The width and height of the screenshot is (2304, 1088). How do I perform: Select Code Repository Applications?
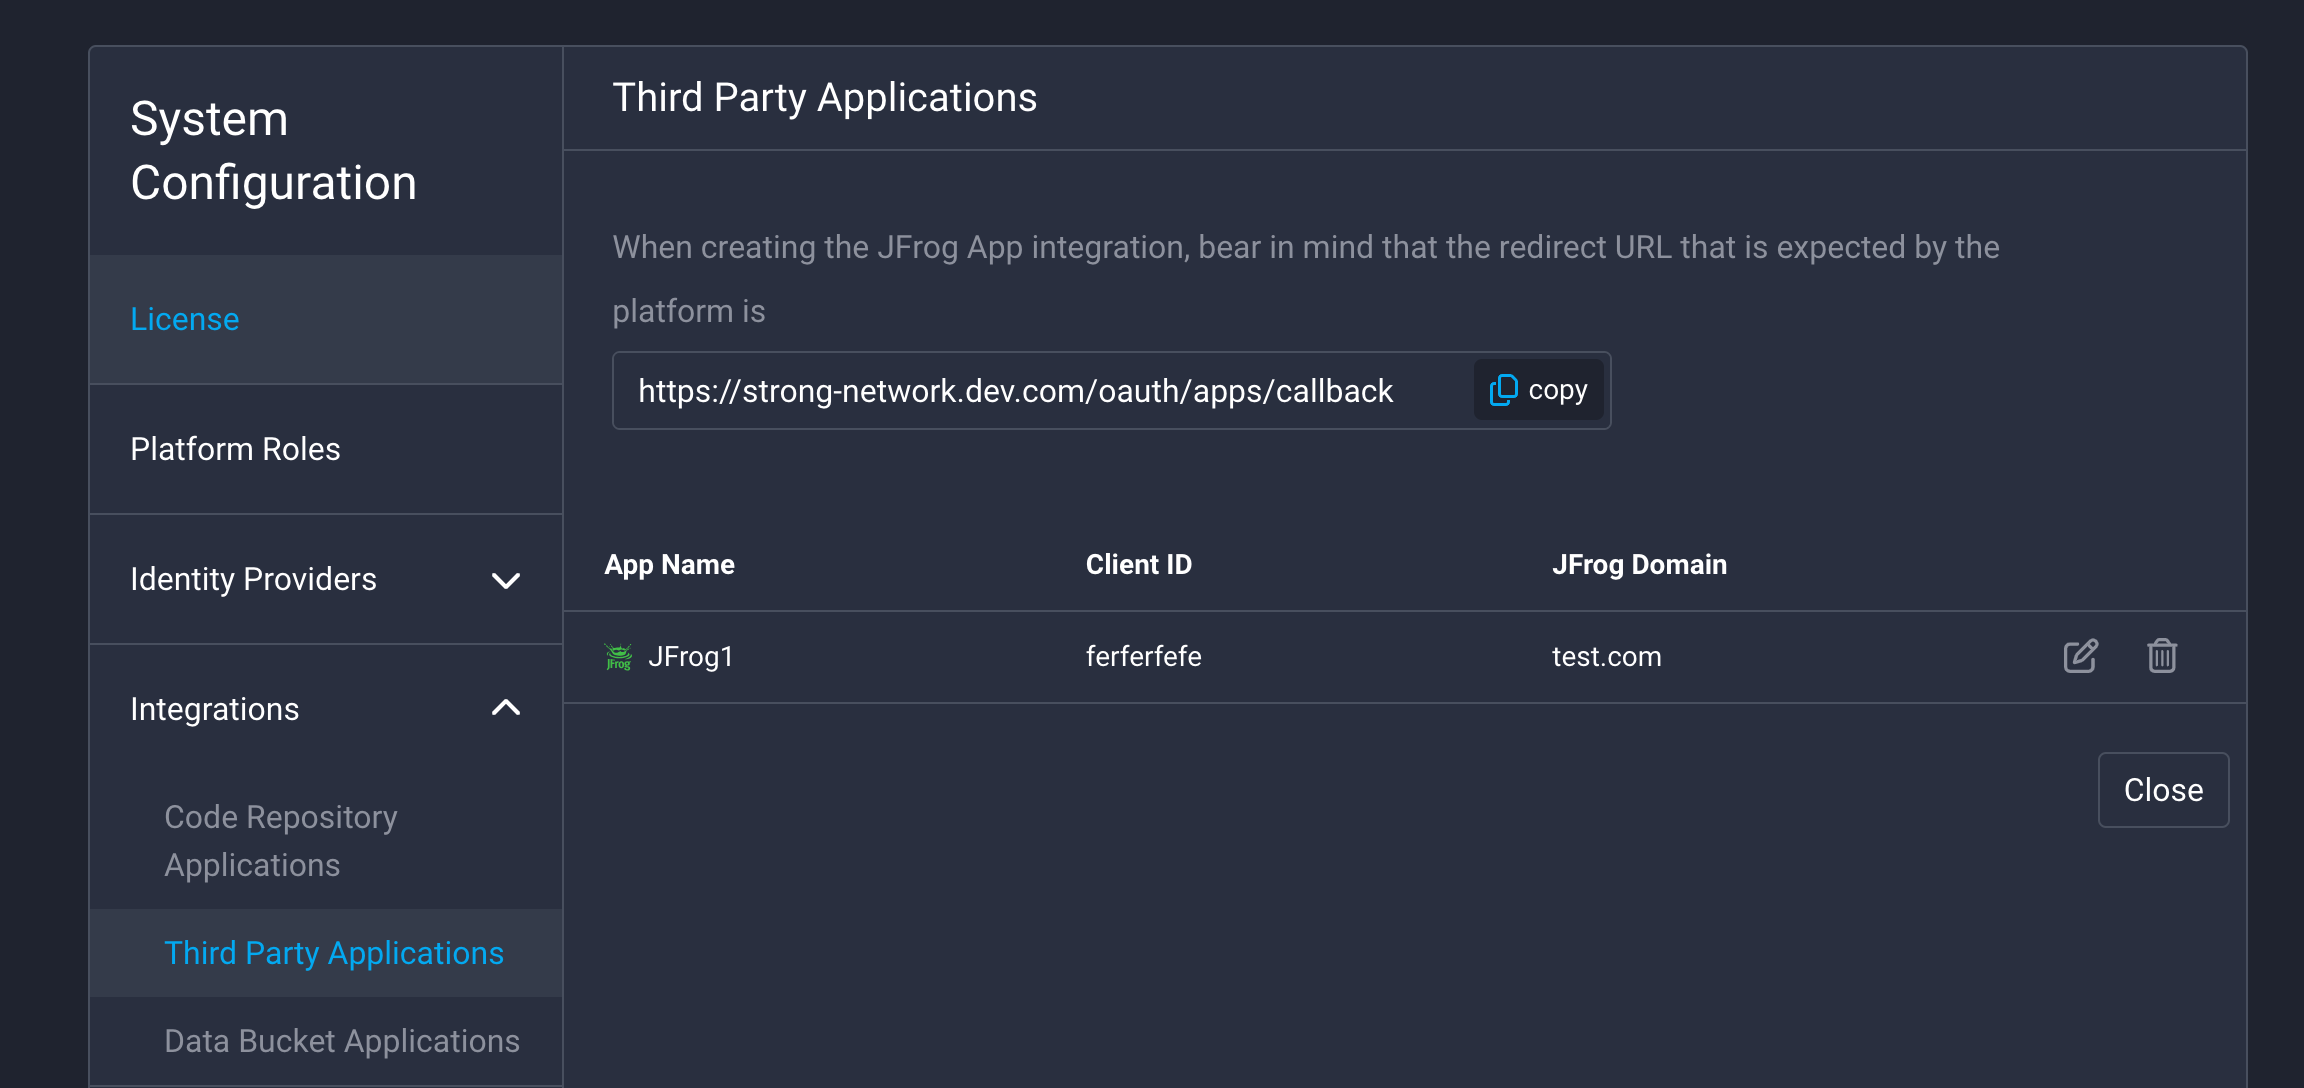pyautogui.click(x=280, y=840)
